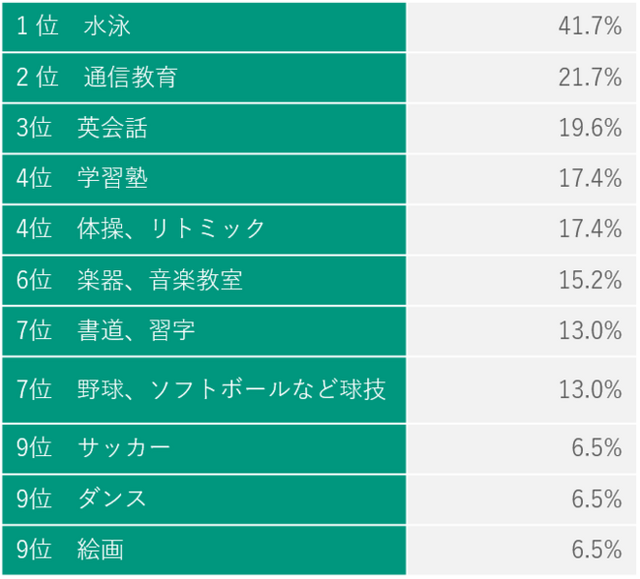Click the 7位 書道、習字 row label

pyautogui.click(x=106, y=331)
